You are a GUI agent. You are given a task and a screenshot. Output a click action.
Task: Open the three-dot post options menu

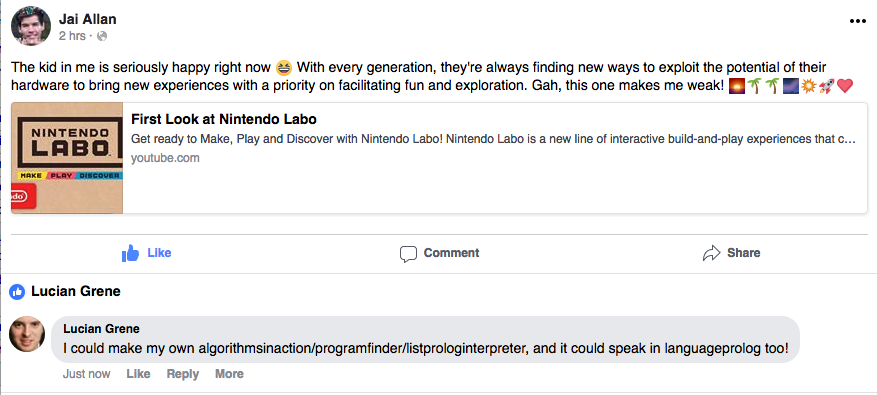(857, 21)
